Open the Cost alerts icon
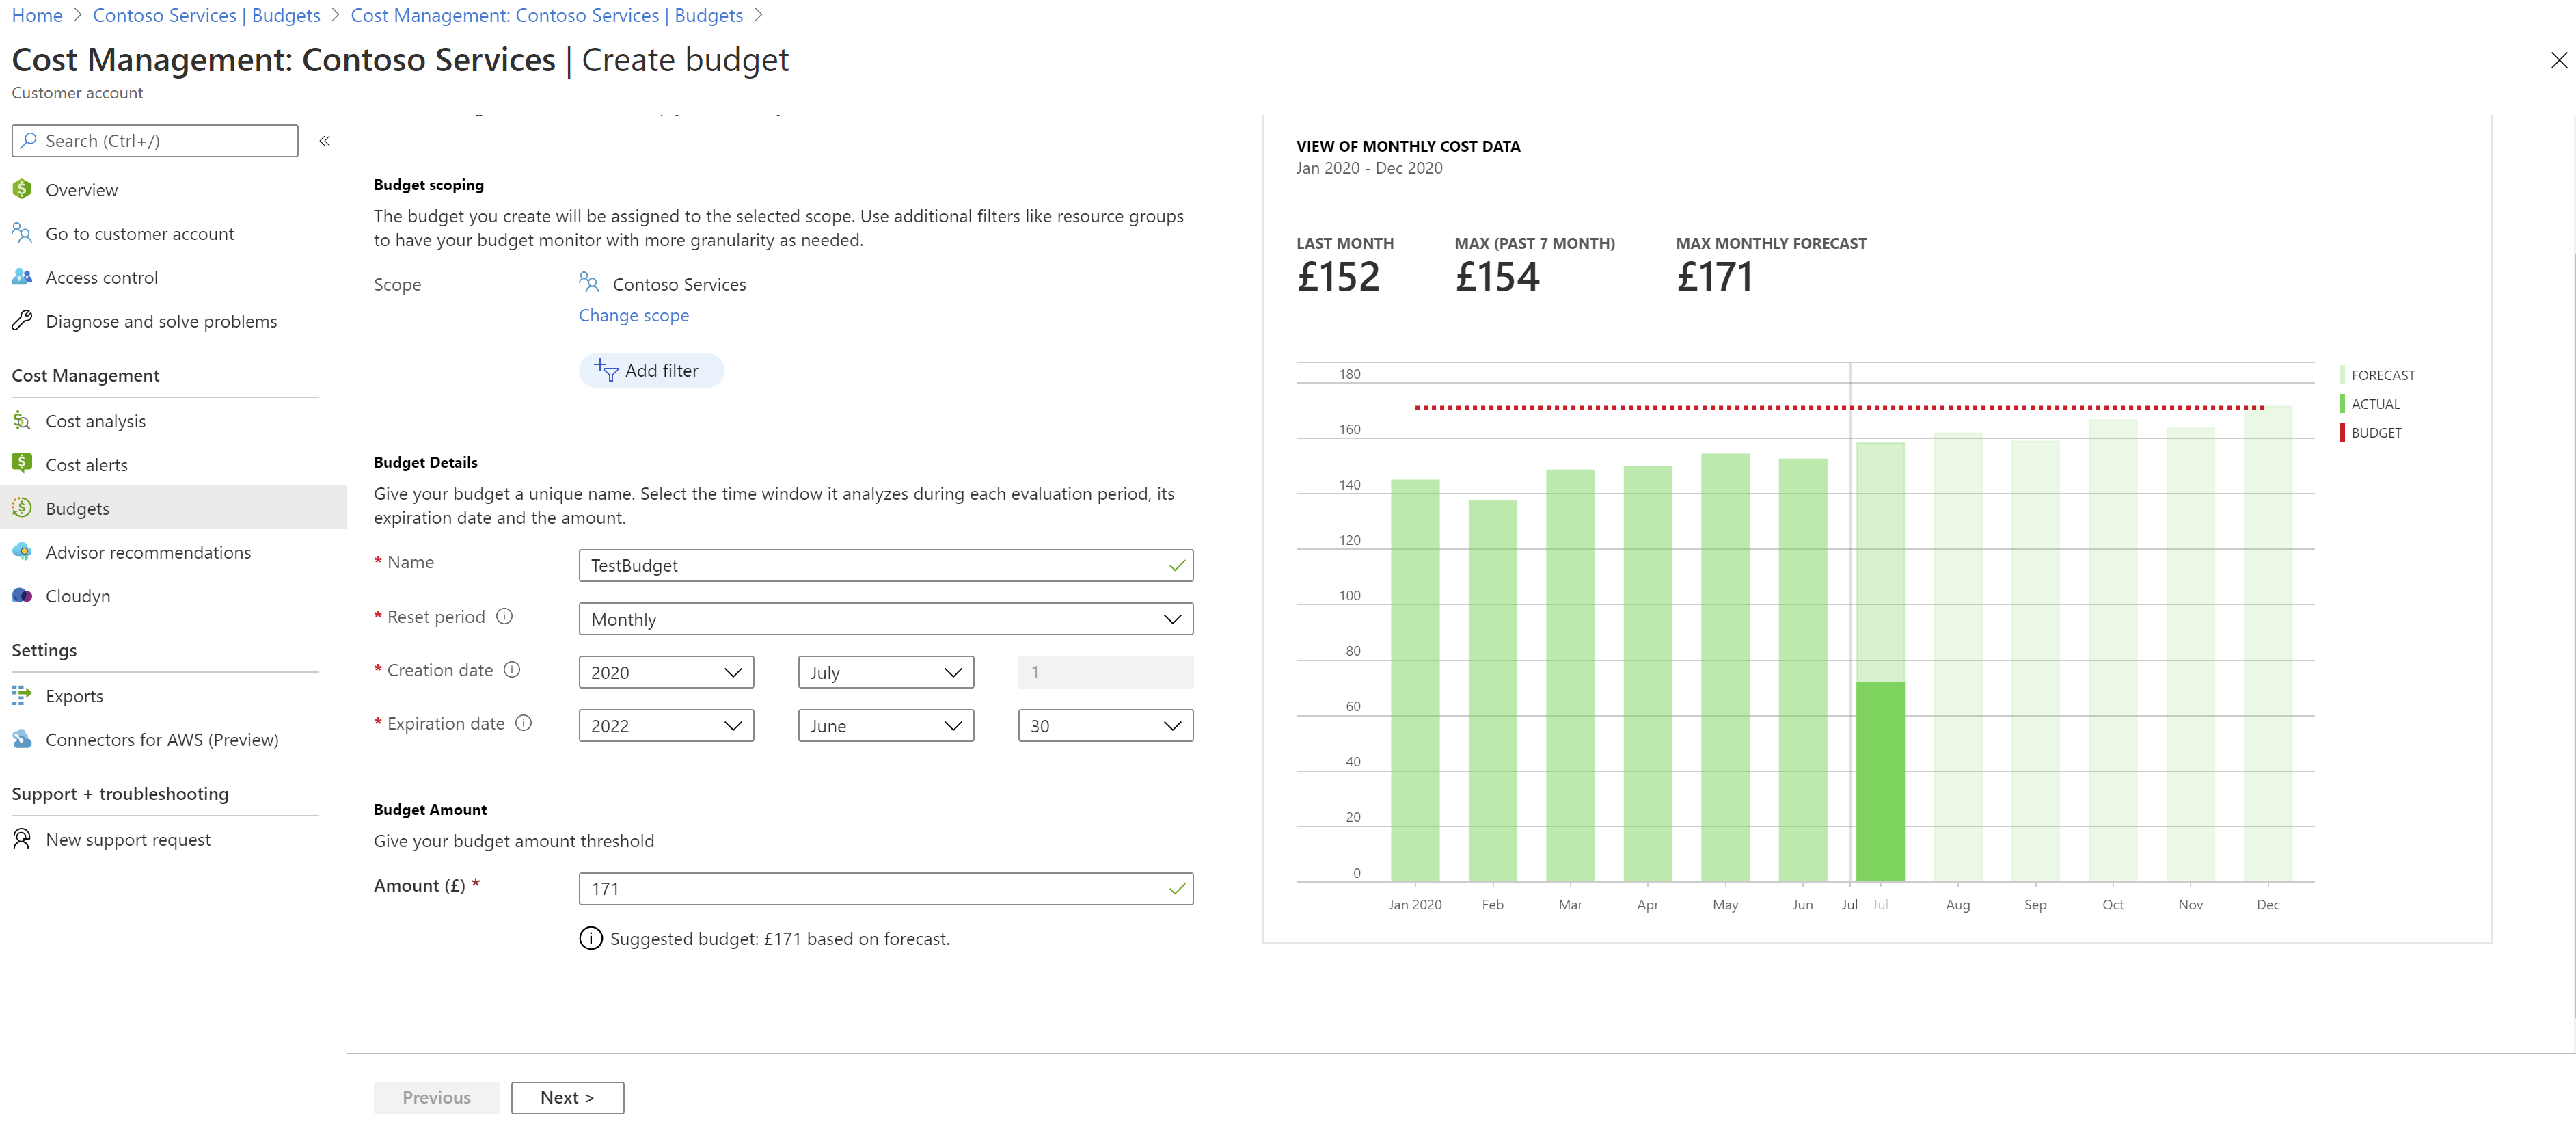Image resolution: width=2576 pixels, height=1122 pixels. tap(22, 464)
